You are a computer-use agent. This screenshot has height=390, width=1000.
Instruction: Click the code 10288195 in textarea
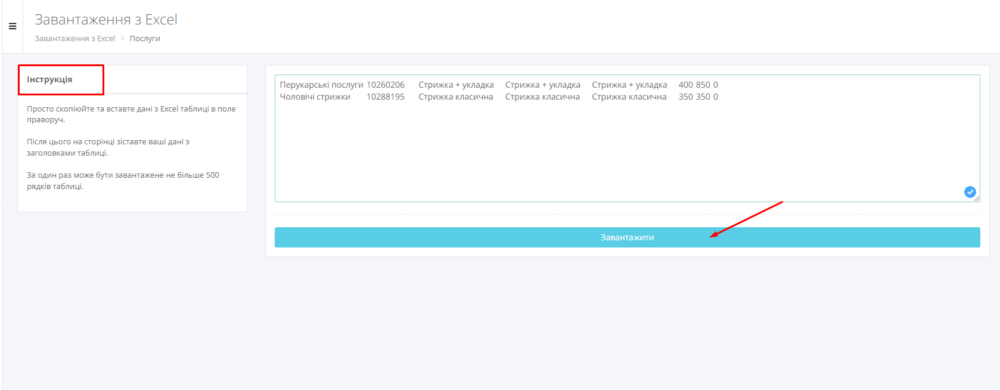[385, 97]
